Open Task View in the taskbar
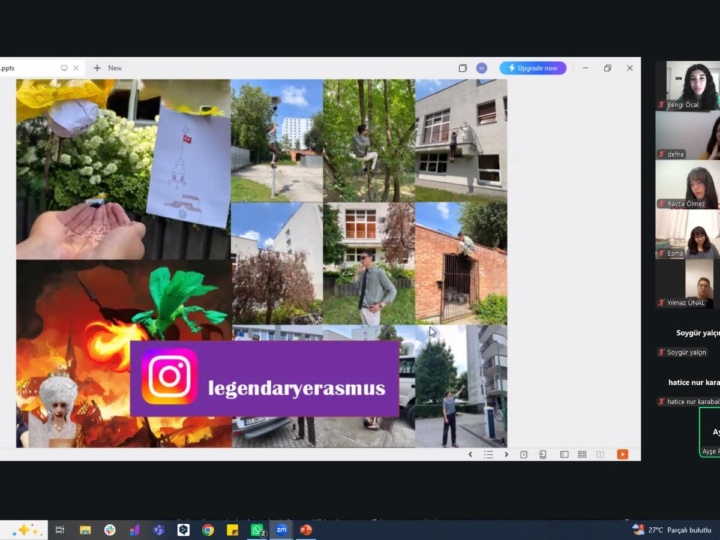 tap(60, 530)
